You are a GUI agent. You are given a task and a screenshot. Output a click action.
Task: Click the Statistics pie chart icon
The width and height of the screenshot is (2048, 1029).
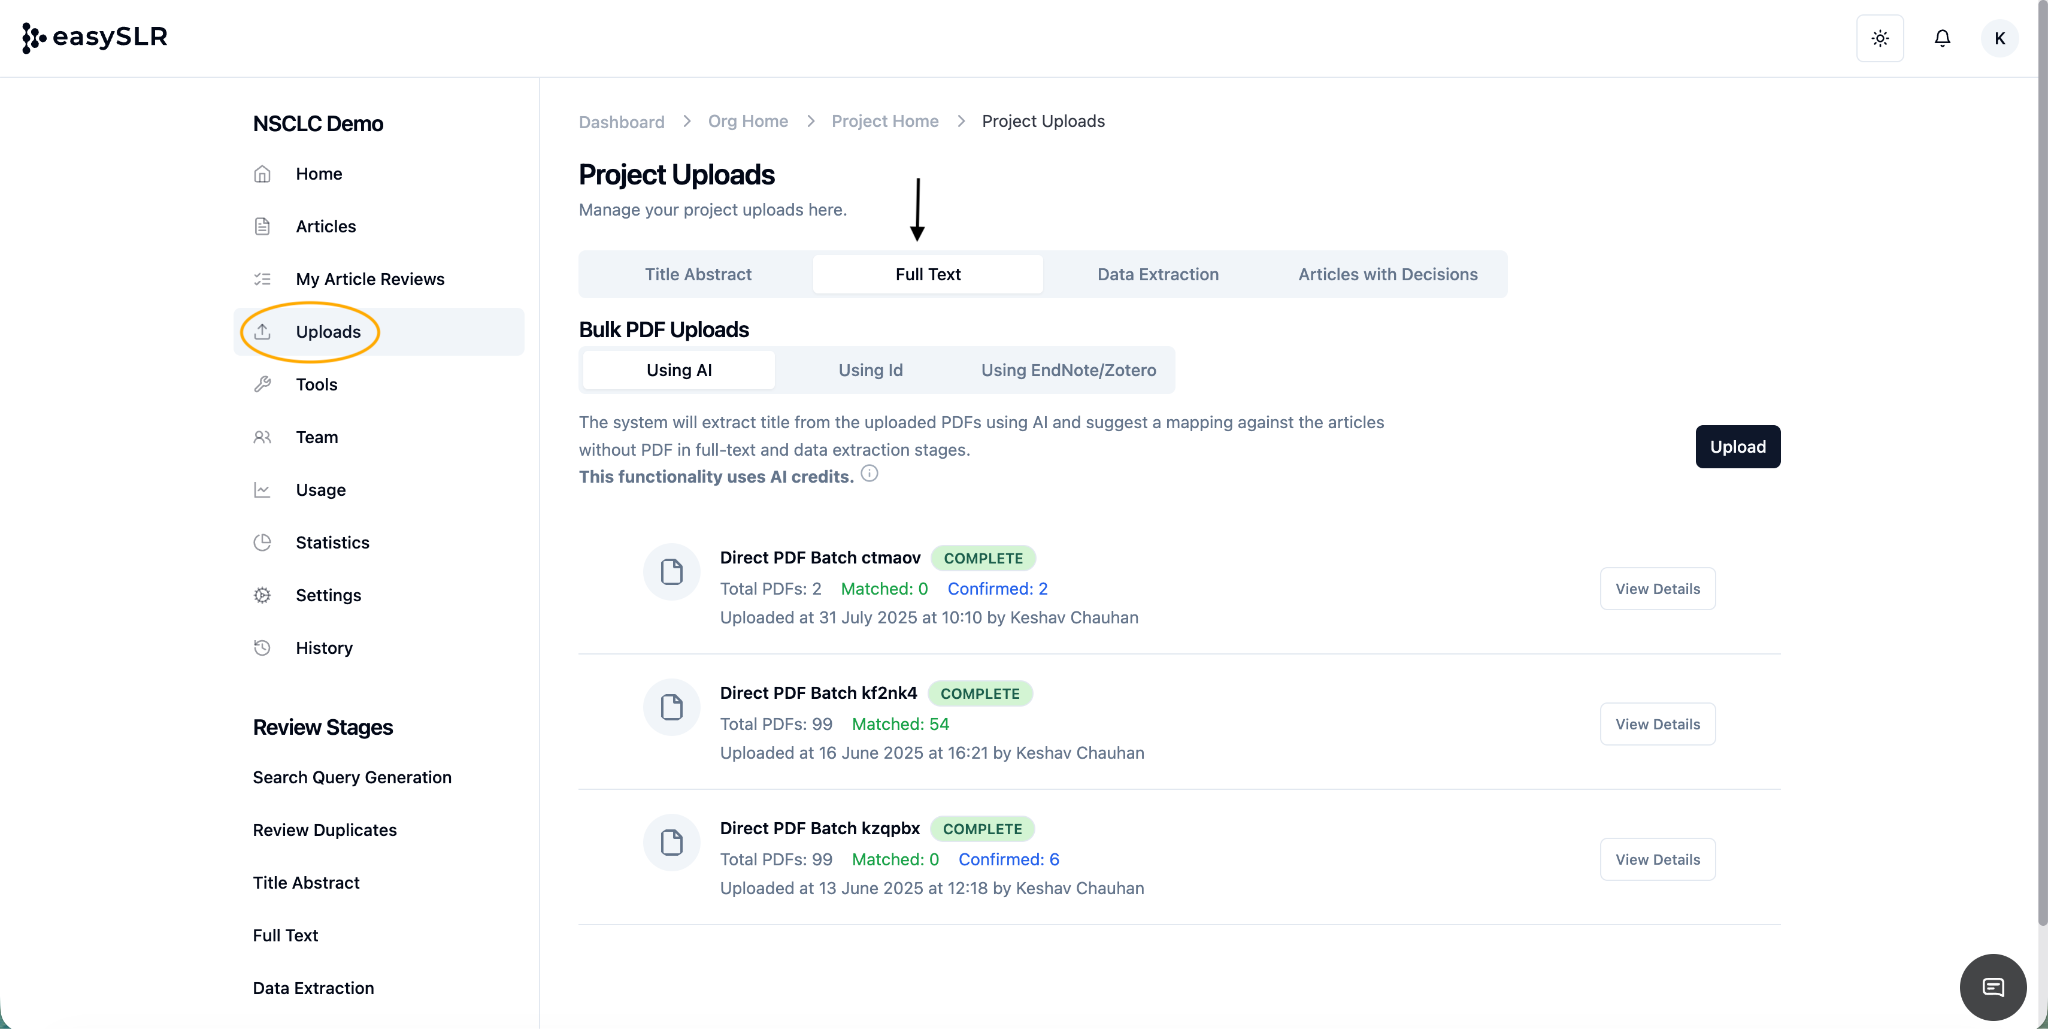[262, 543]
